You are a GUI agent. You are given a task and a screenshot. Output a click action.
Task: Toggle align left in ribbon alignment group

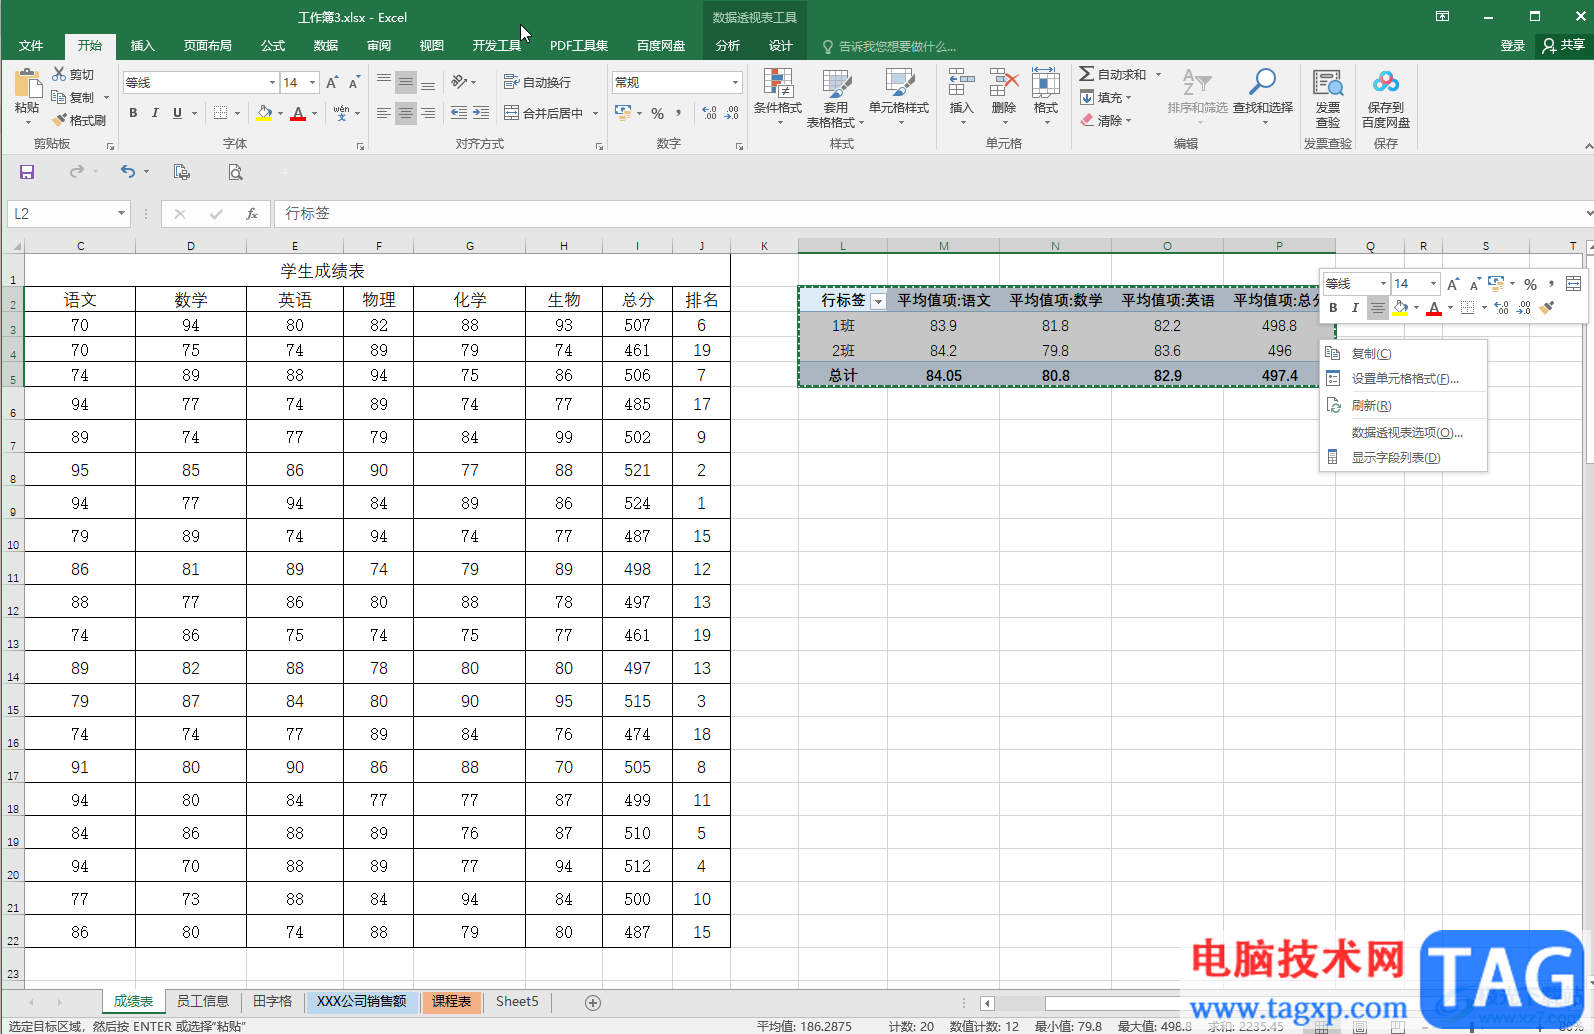coord(384,113)
